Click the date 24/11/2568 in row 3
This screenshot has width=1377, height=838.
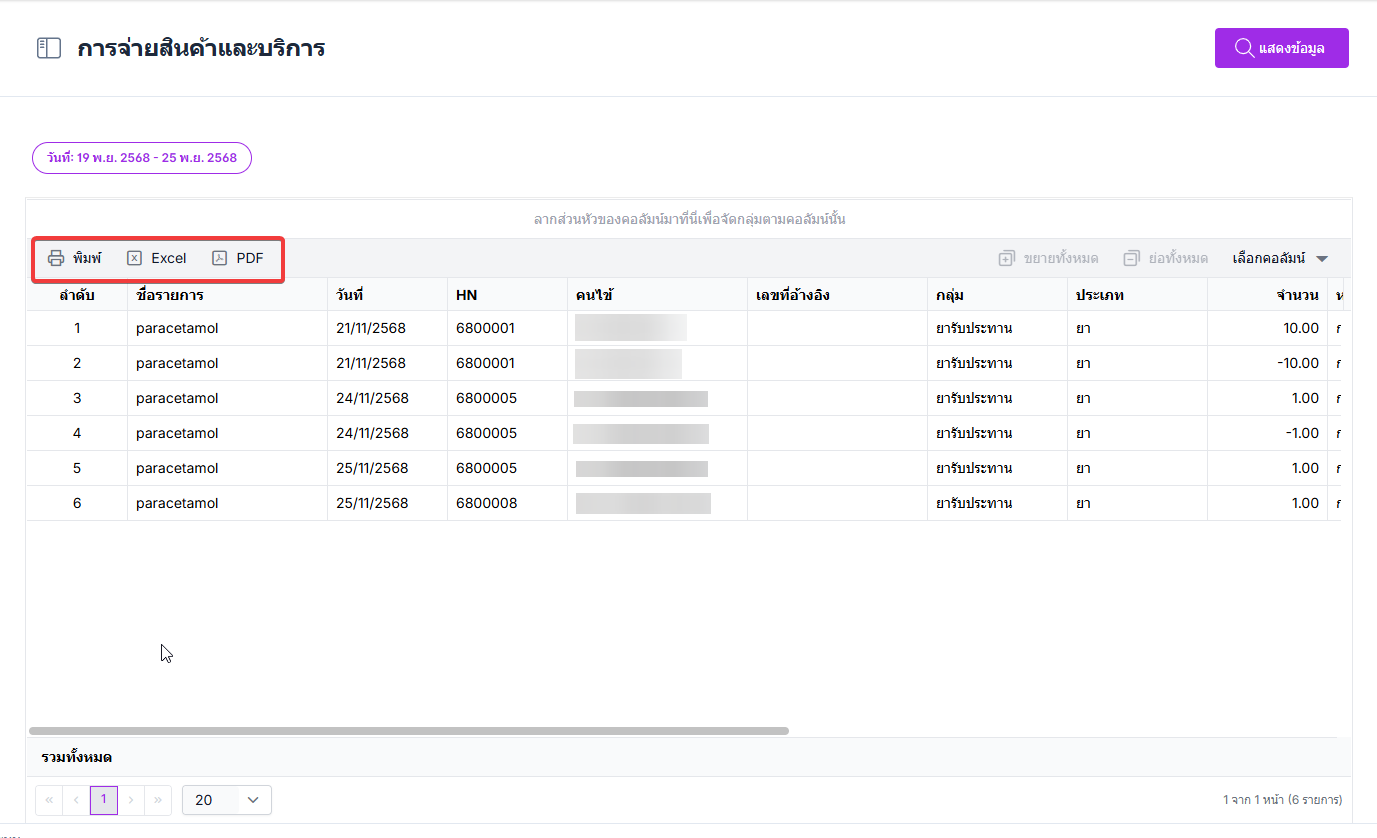point(372,398)
